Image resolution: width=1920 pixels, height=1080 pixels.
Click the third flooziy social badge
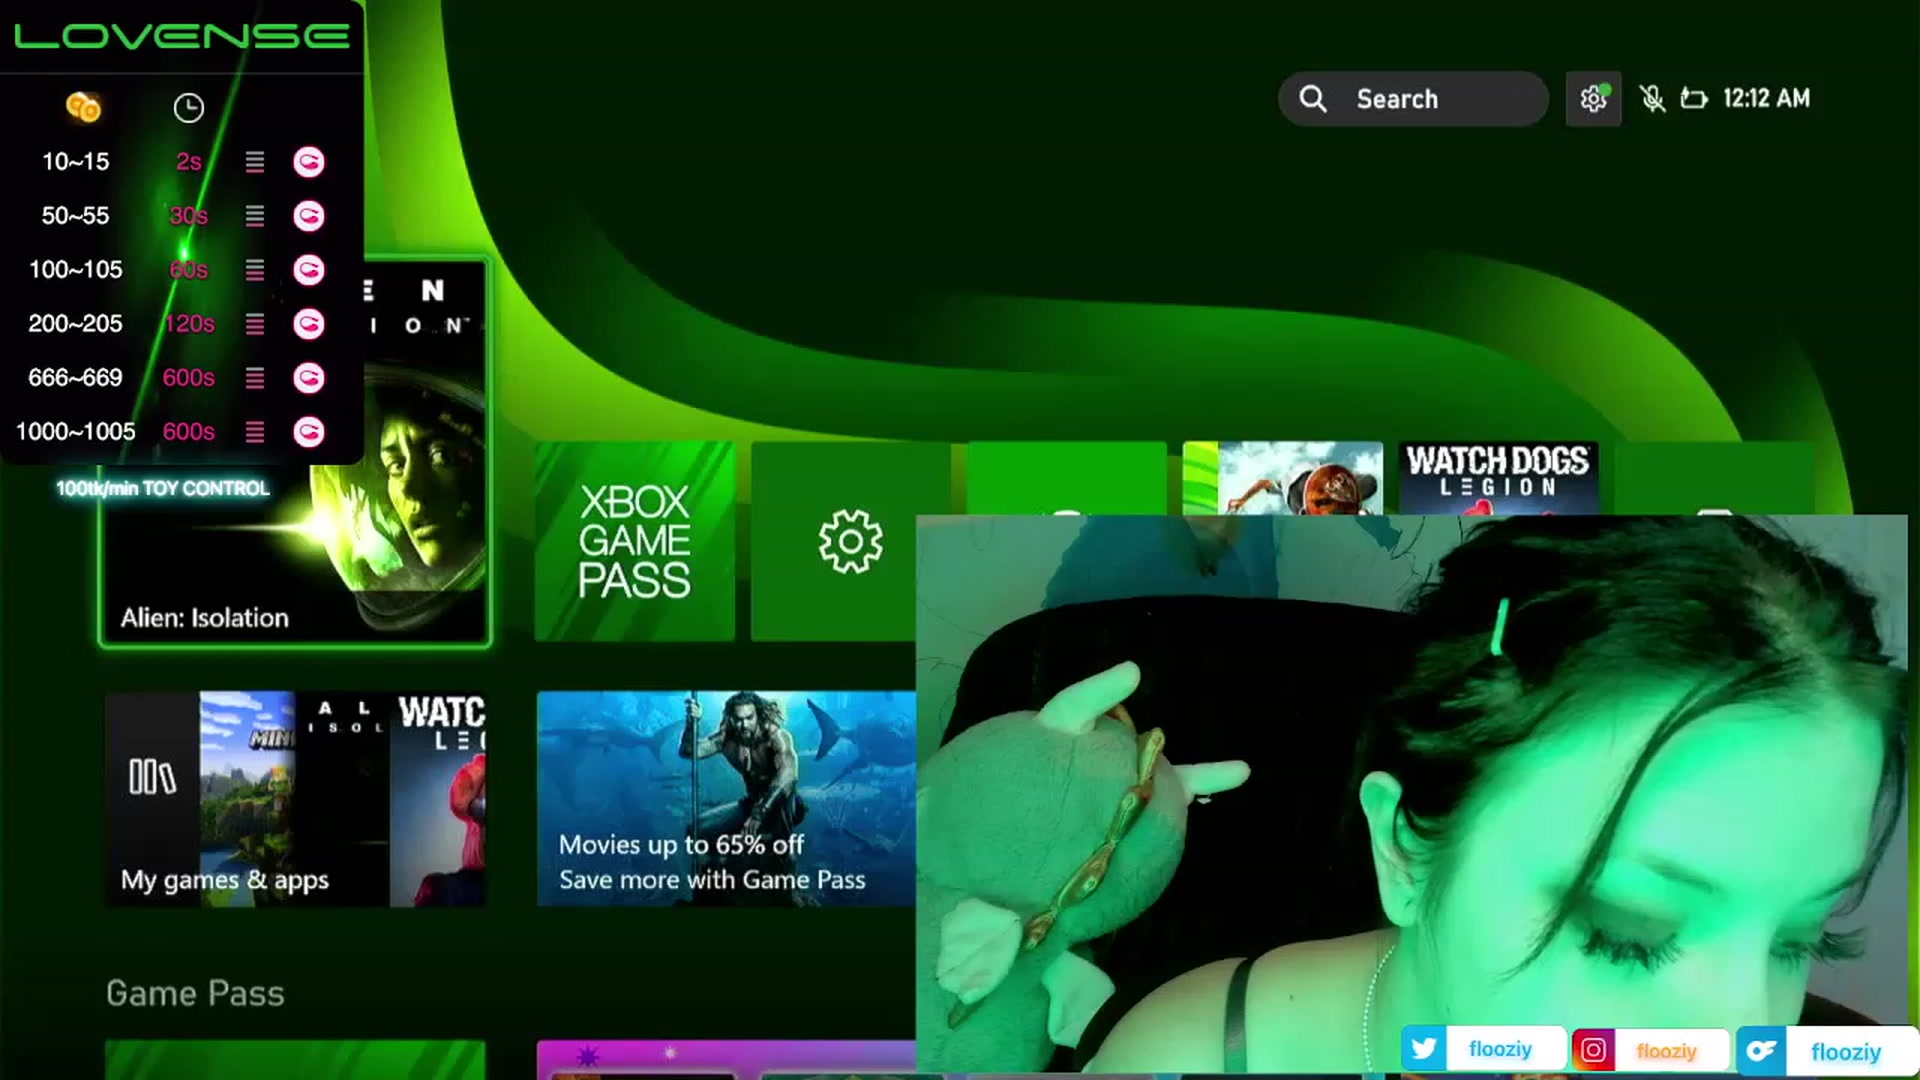pyautogui.click(x=1826, y=1051)
